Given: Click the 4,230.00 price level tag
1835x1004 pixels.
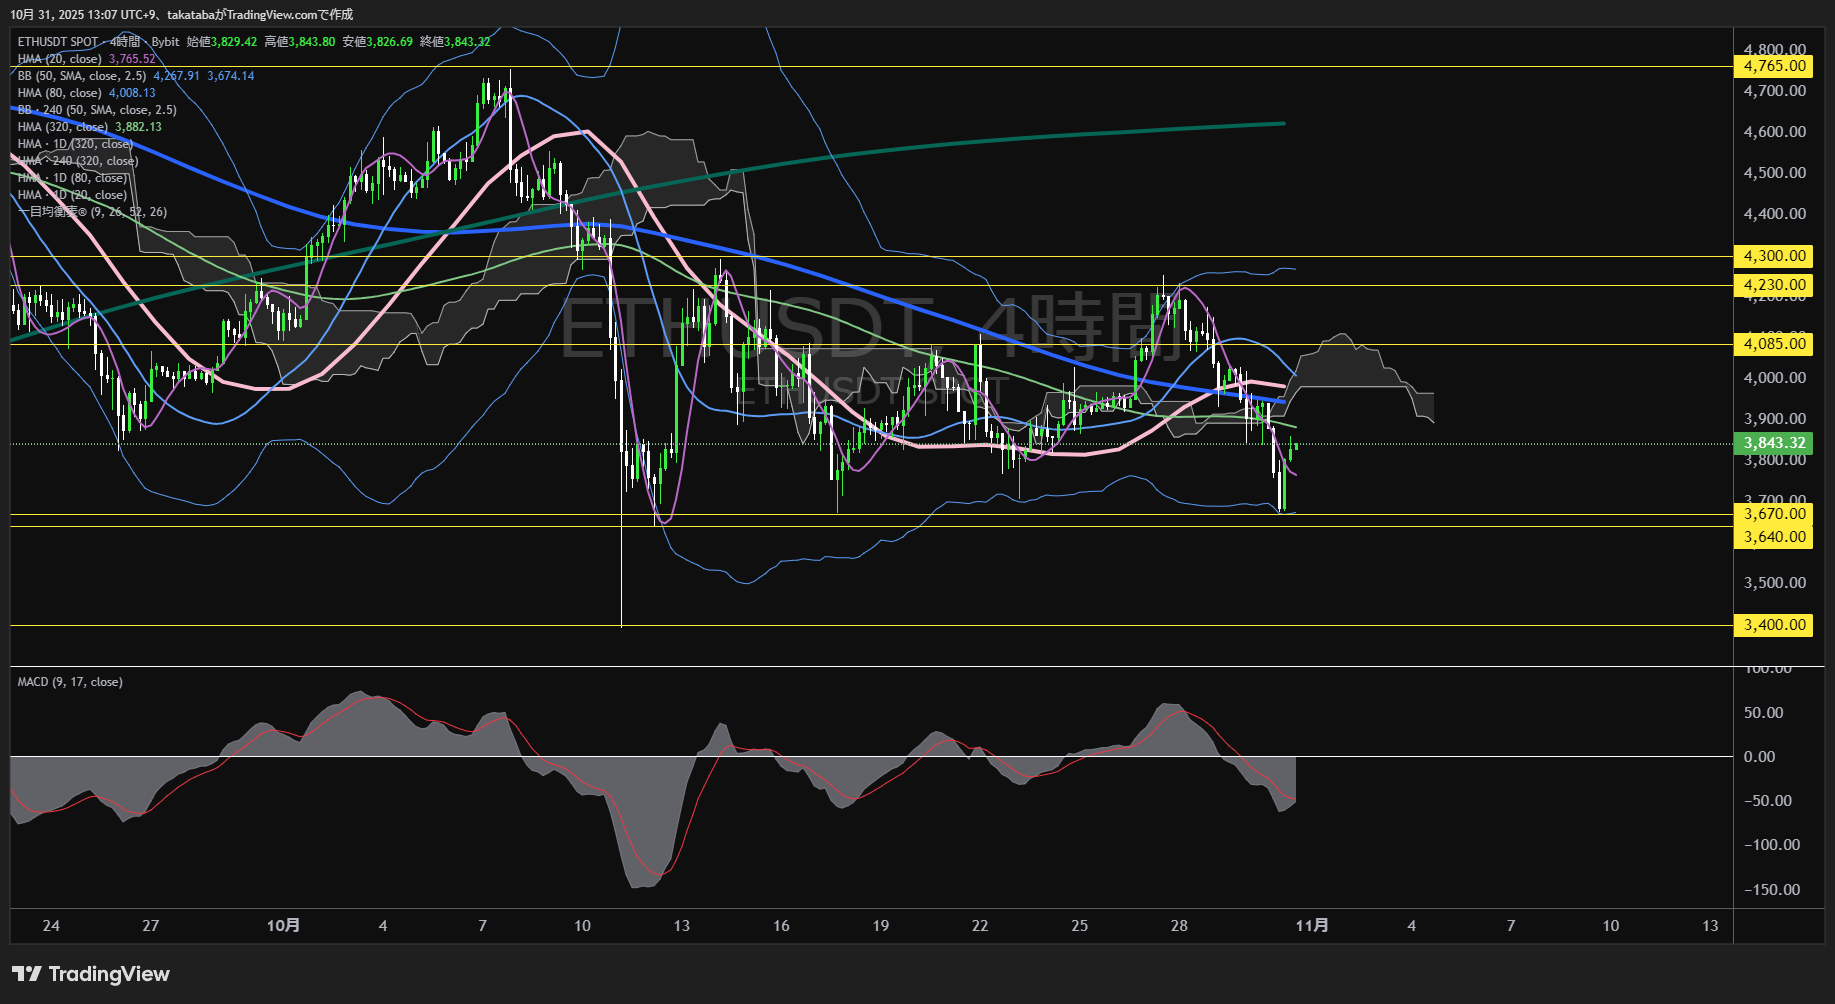Looking at the screenshot, I should click(1774, 285).
